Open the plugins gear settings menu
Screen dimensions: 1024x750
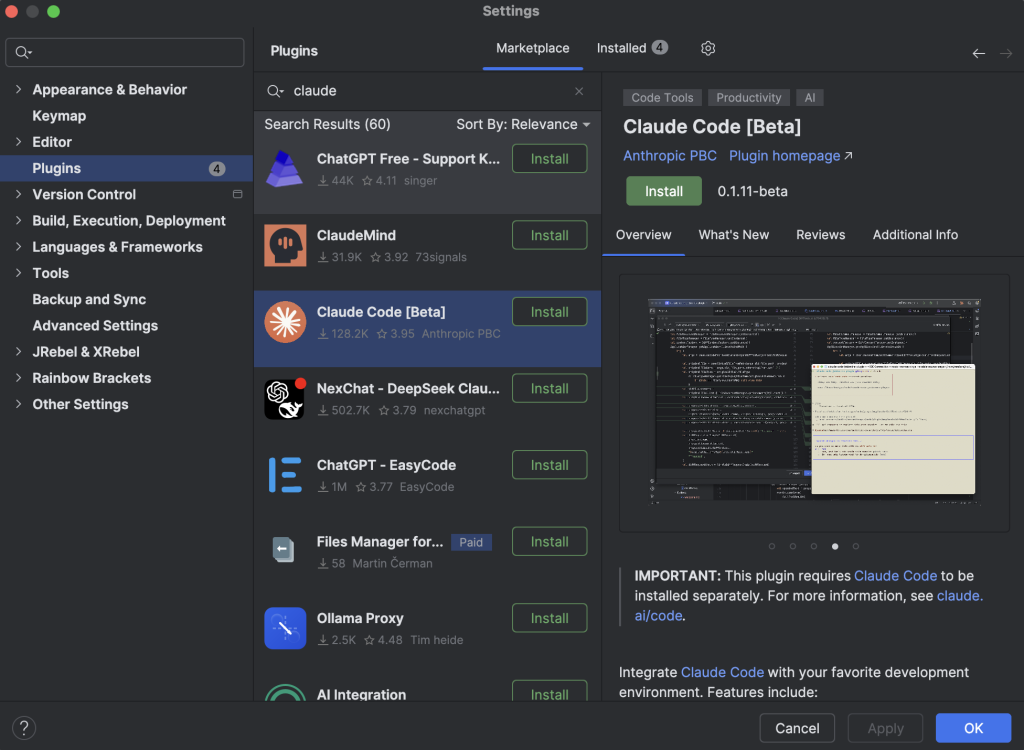click(x=708, y=48)
